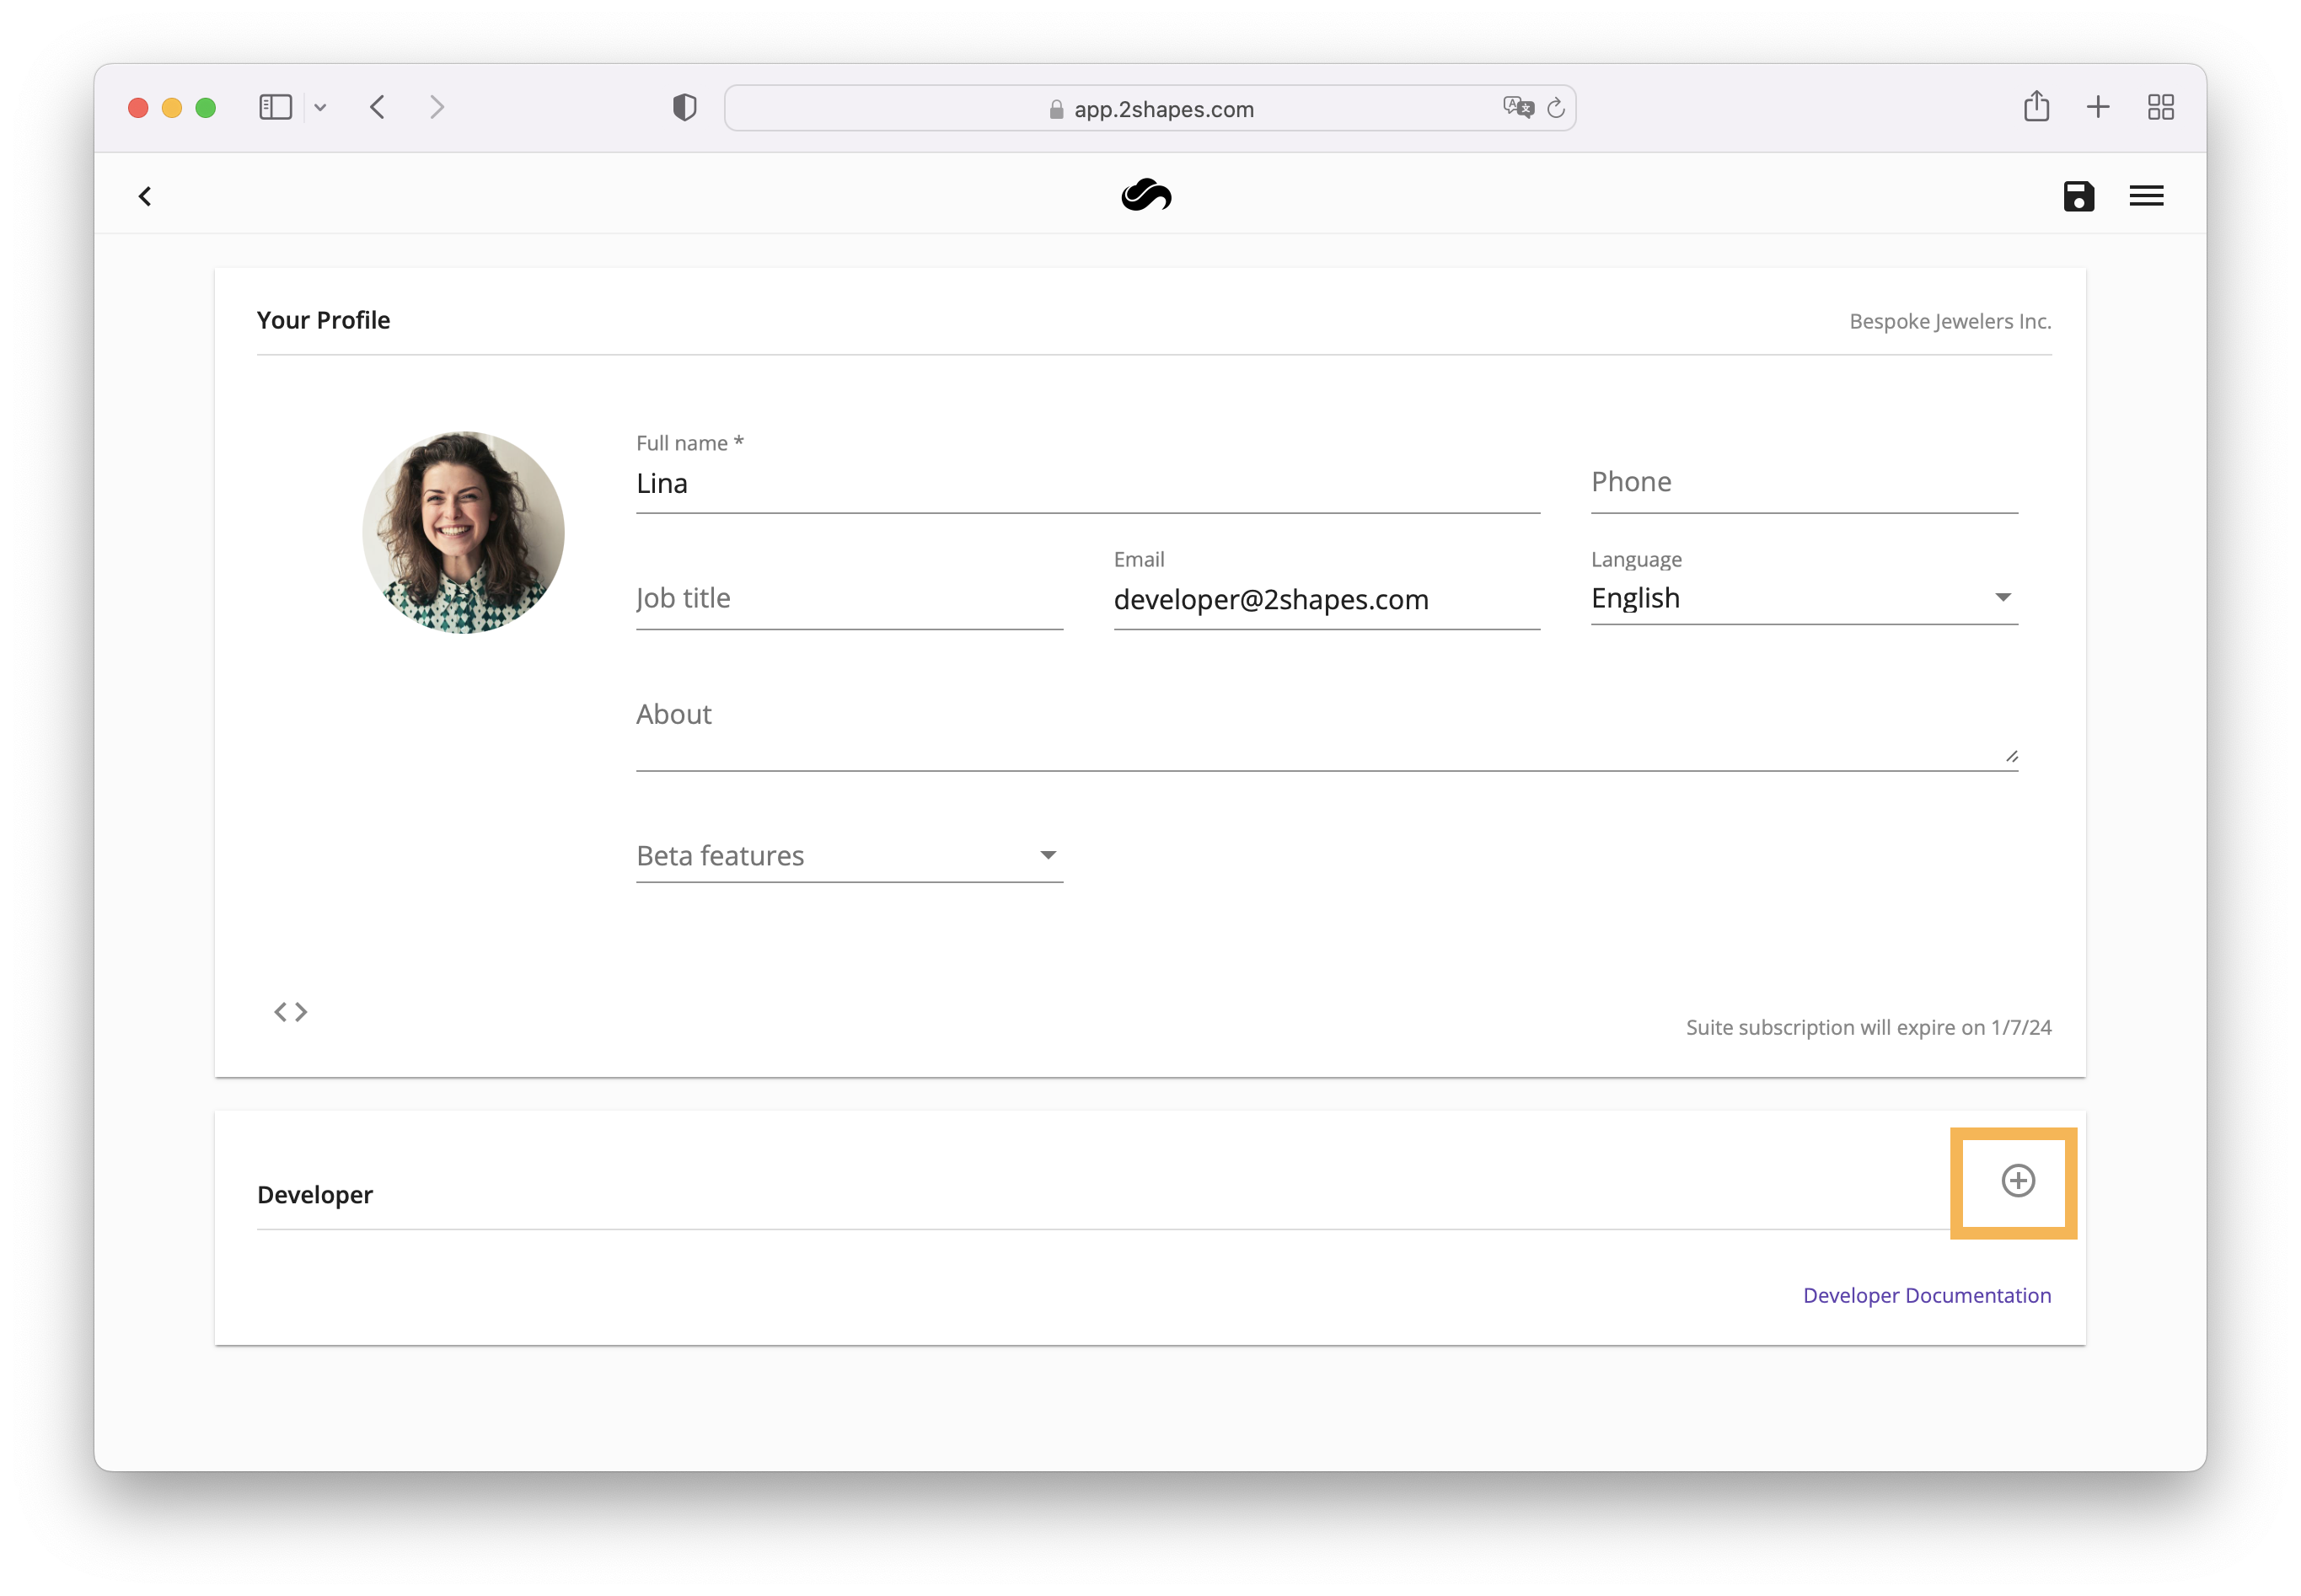Open the hamburger menu icon
The height and width of the screenshot is (1596, 2301).
2146,196
